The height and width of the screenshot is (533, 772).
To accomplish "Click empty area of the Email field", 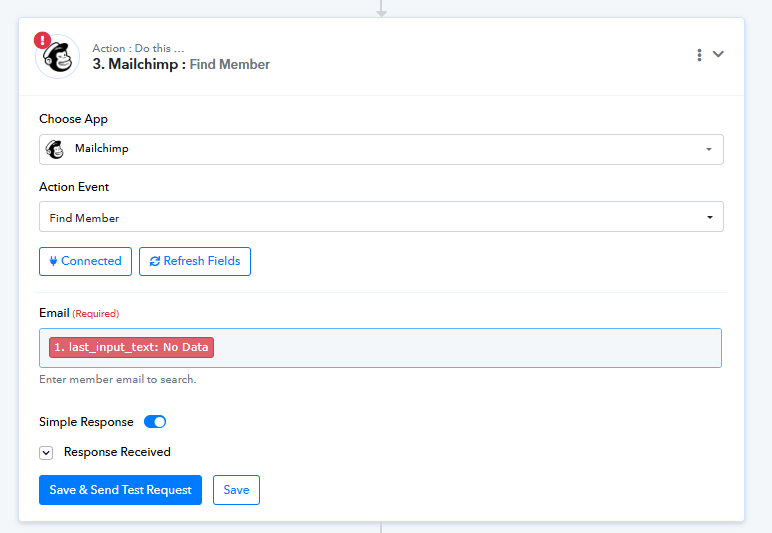I will [x=460, y=348].
